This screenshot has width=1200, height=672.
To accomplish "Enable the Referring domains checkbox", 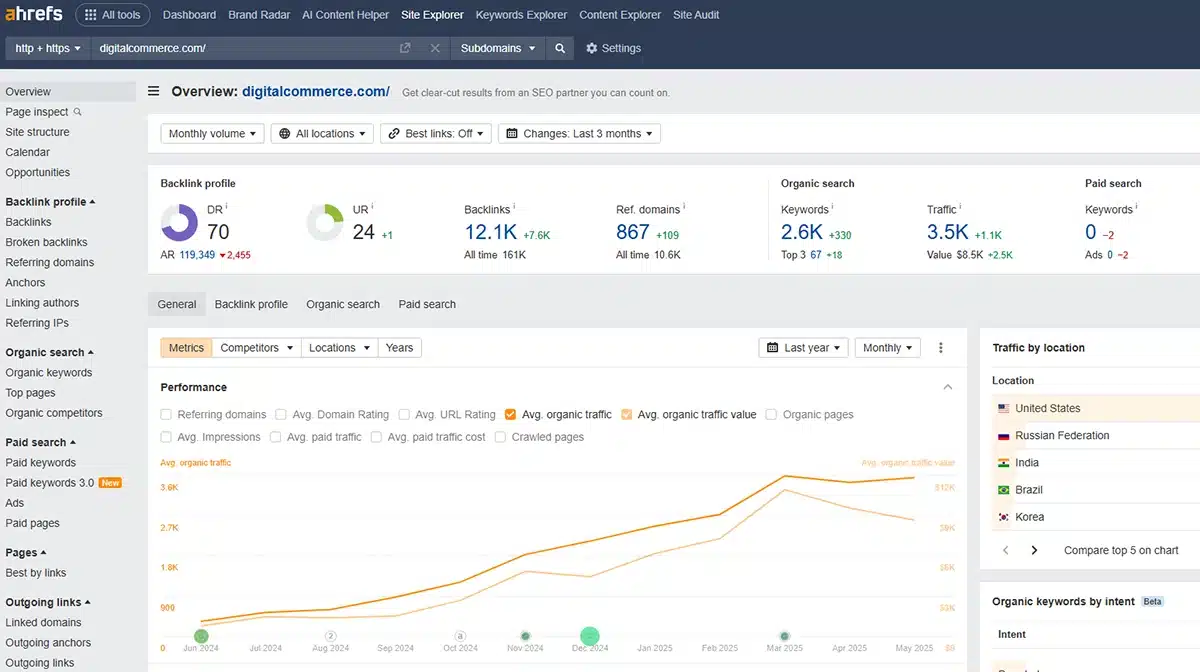I will pos(166,414).
